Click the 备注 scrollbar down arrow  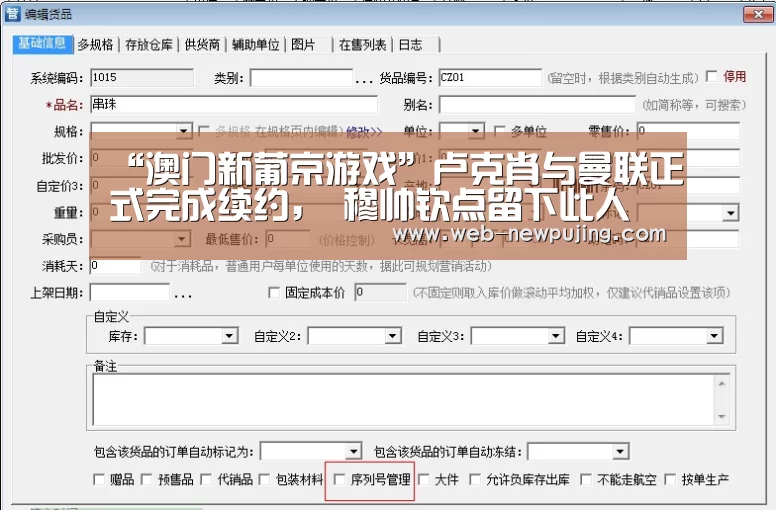[722, 417]
